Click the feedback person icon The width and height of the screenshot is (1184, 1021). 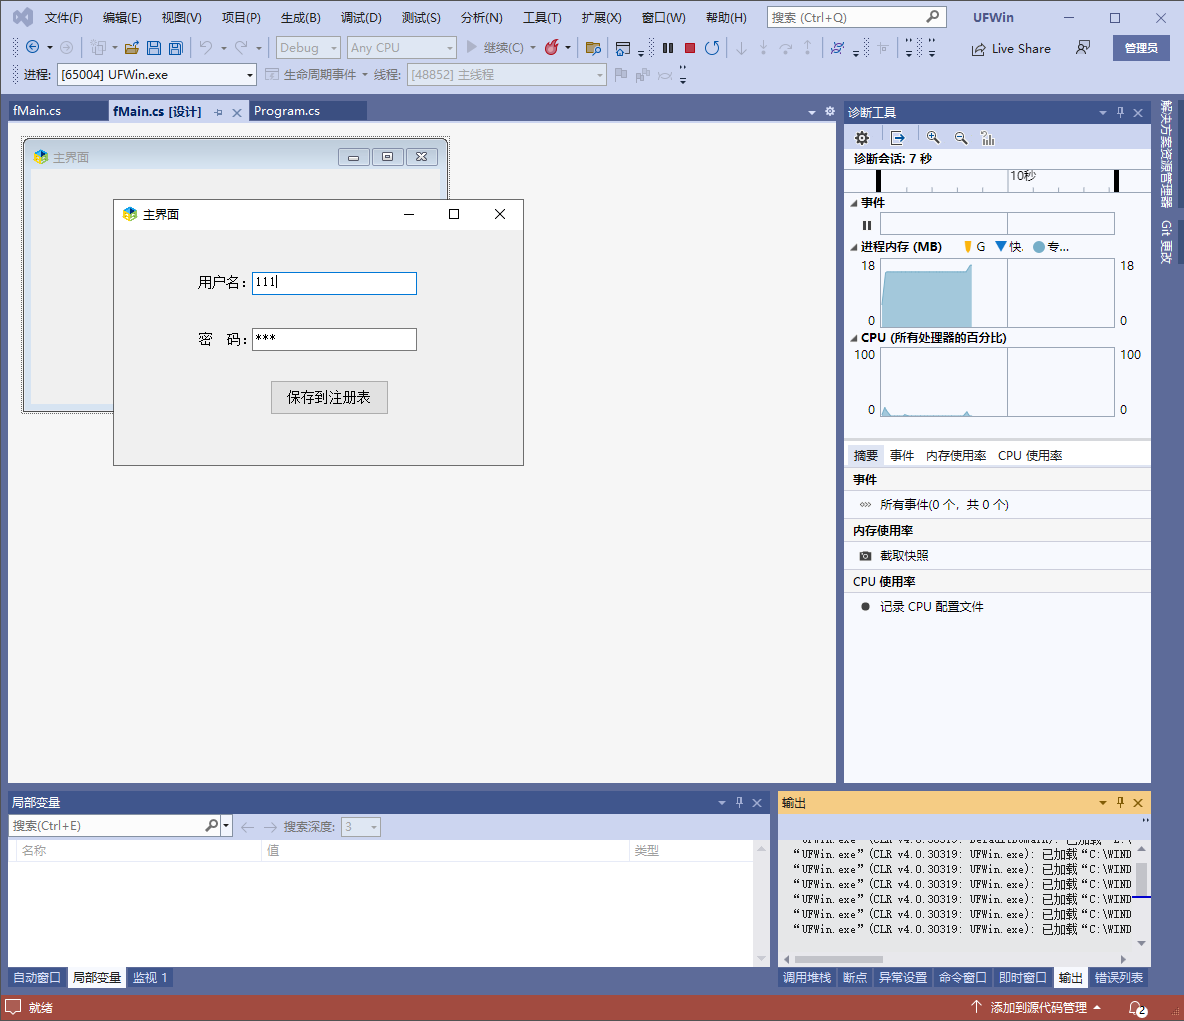click(1083, 48)
